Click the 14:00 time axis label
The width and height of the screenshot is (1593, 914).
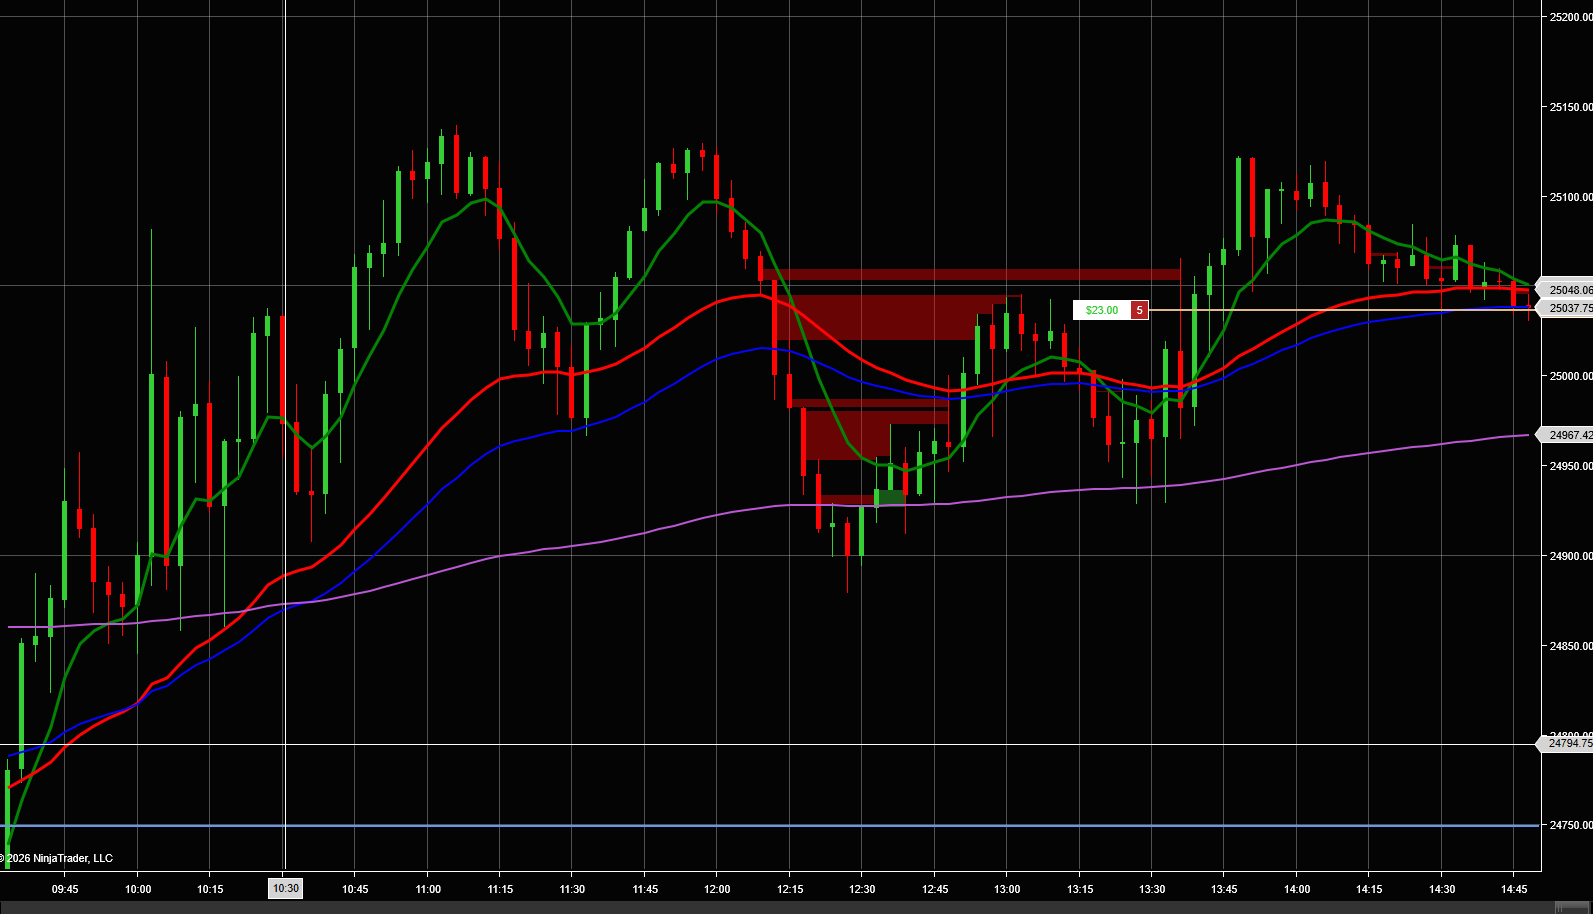[1297, 889]
